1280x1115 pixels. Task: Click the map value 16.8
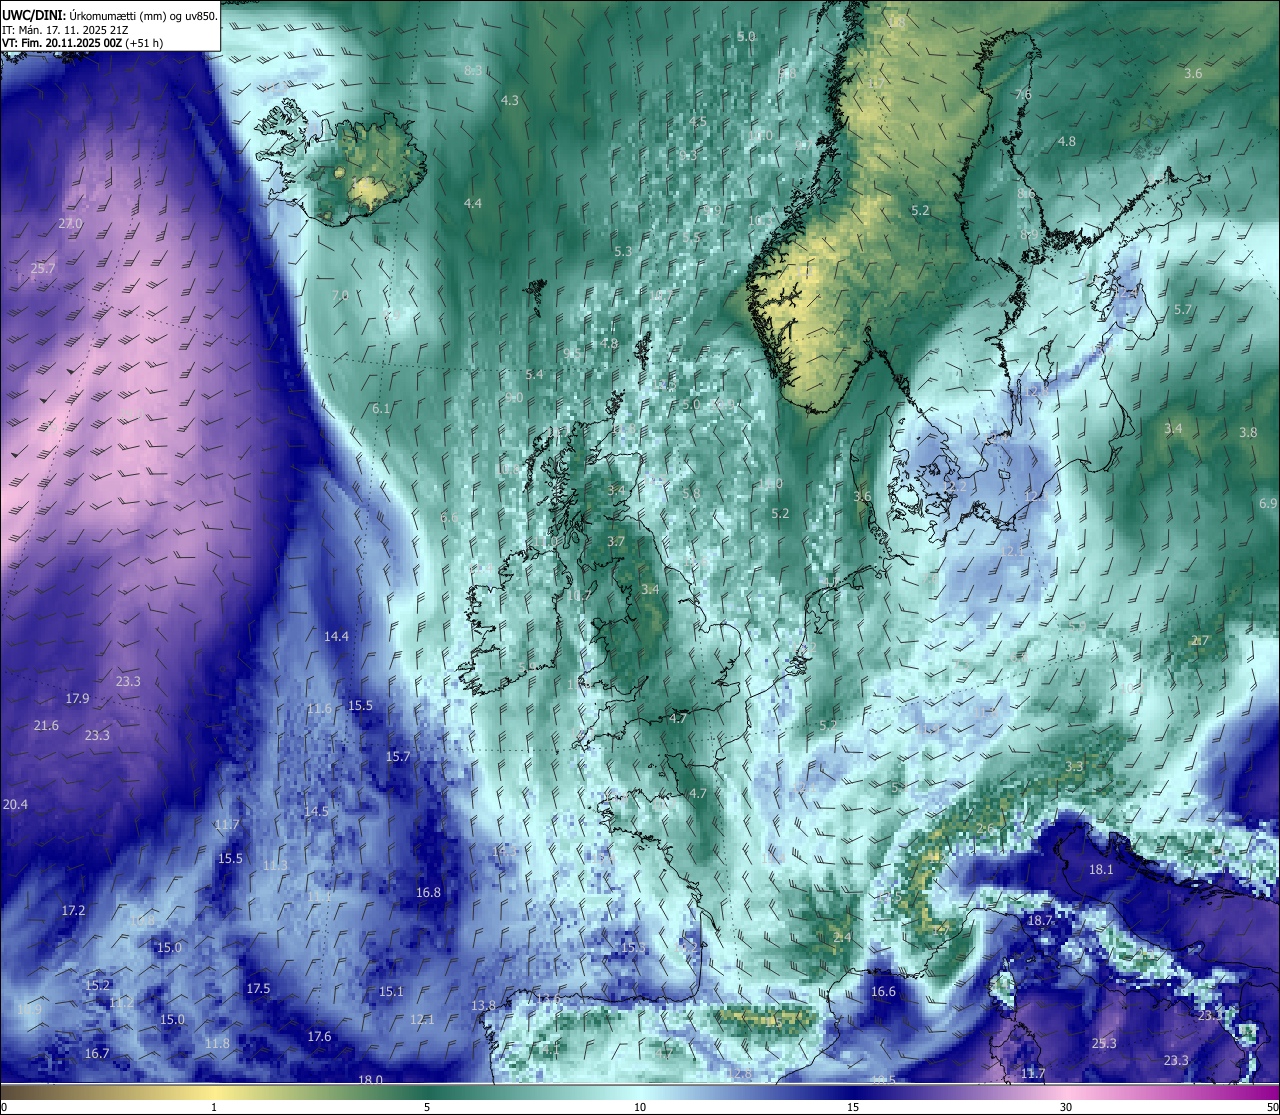[x=428, y=892]
